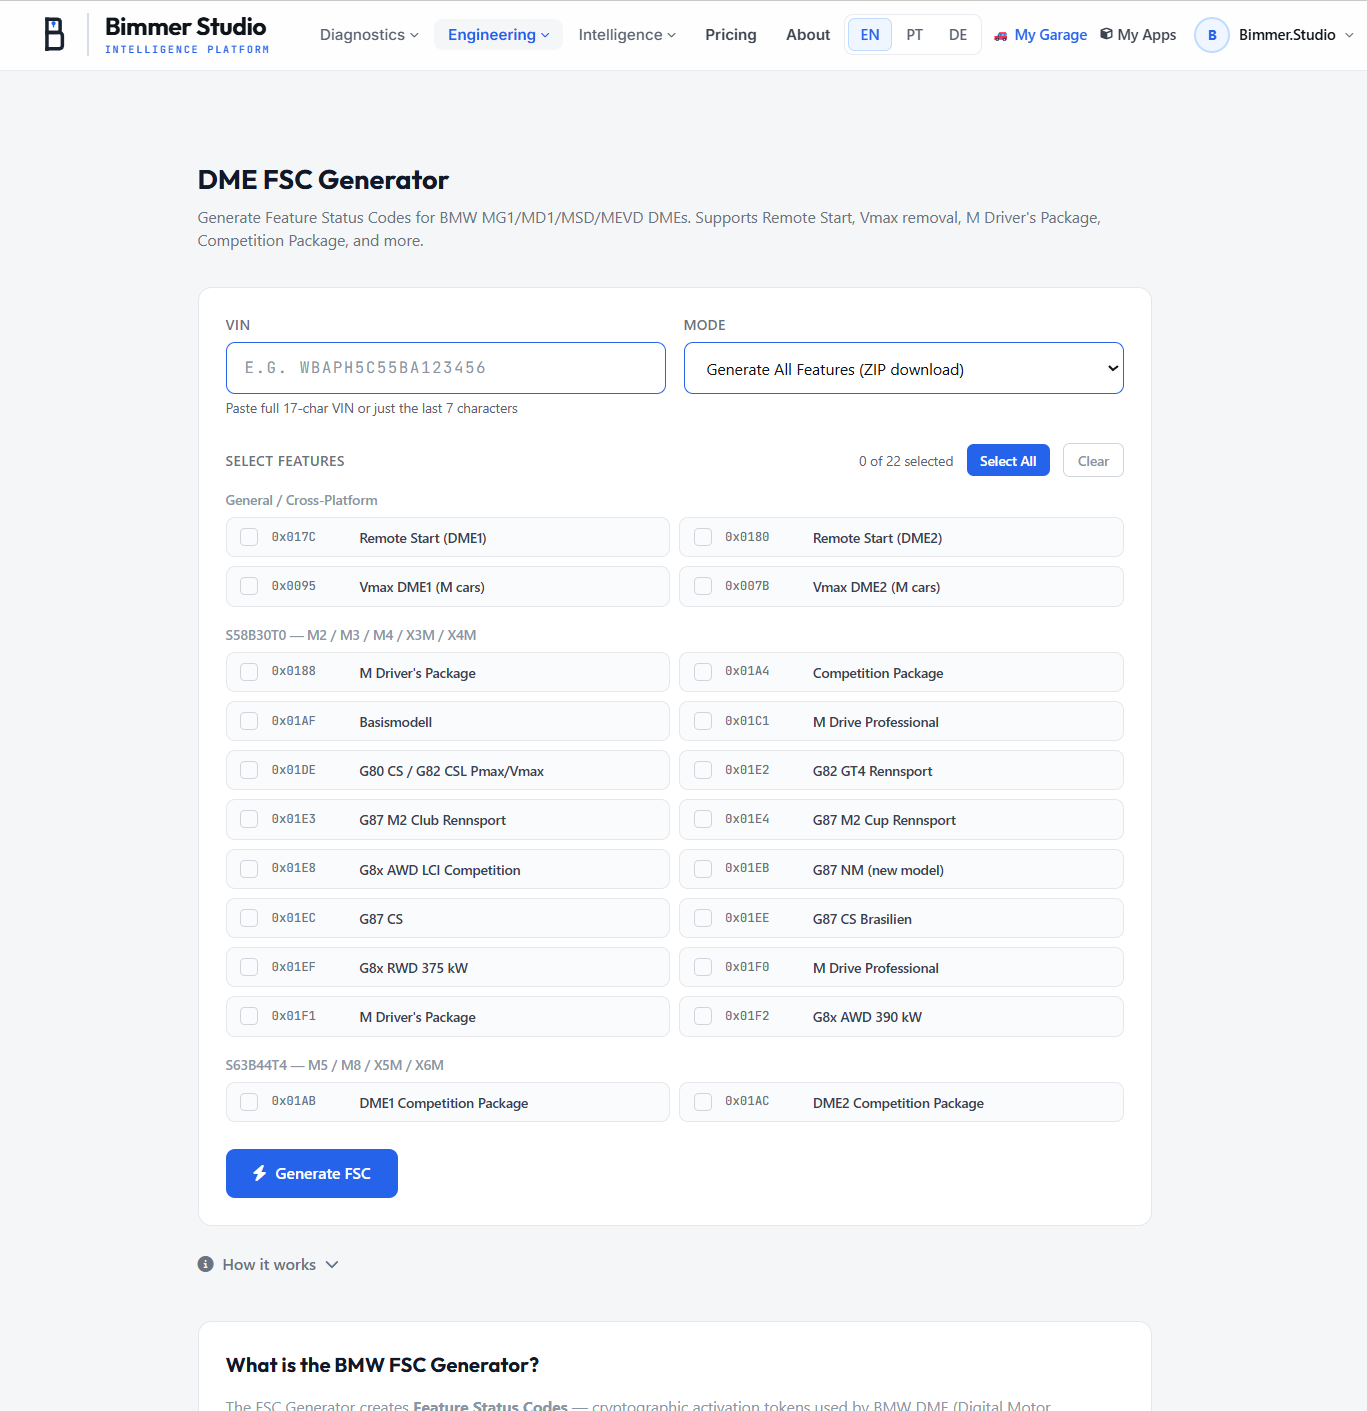Viewport: 1367px width, 1411px height.
Task: Open the Engineering menu
Action: pos(498,35)
